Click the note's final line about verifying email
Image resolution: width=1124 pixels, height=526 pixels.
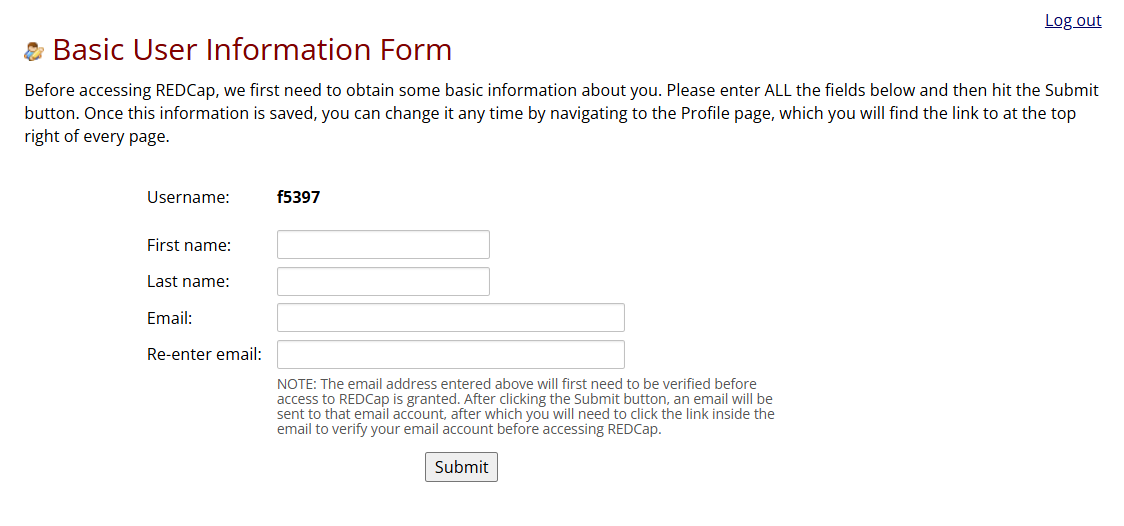468,431
